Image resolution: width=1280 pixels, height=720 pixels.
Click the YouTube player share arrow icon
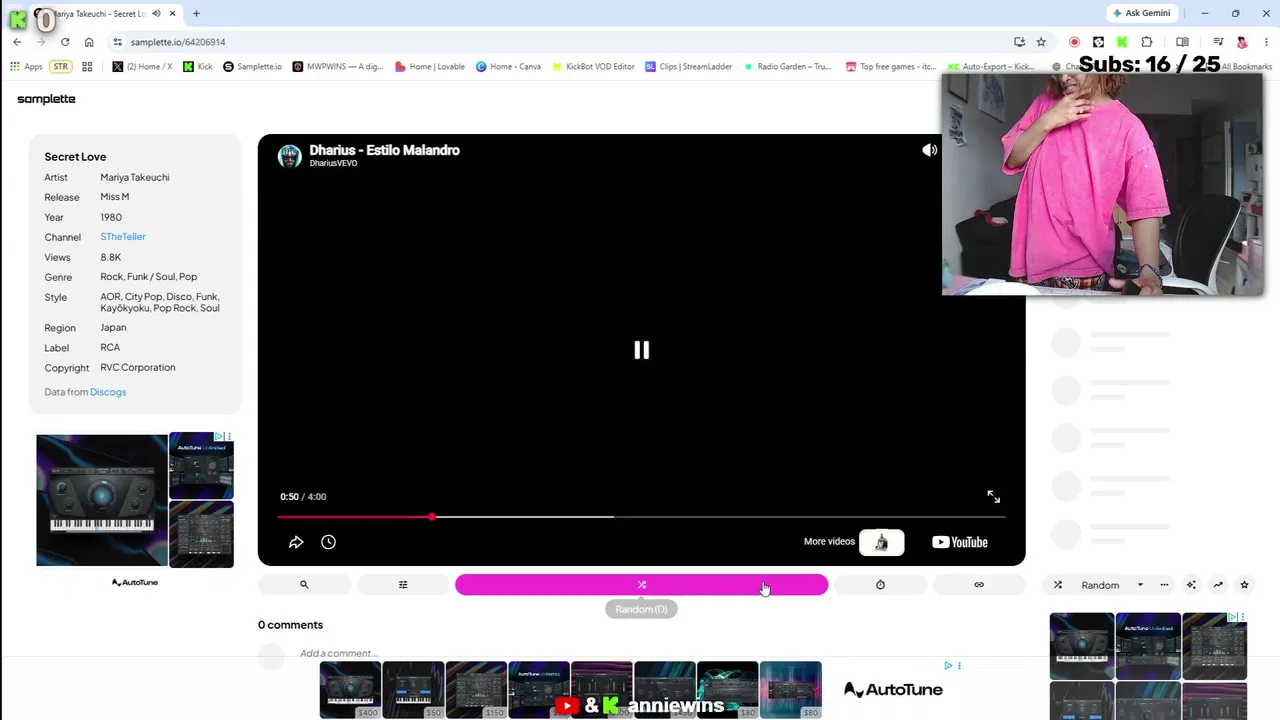296,542
